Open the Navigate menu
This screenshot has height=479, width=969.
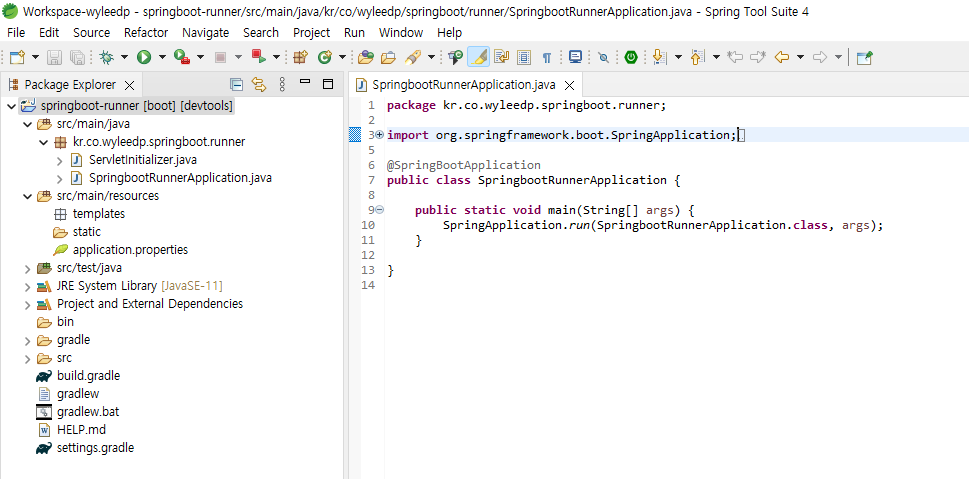[205, 33]
